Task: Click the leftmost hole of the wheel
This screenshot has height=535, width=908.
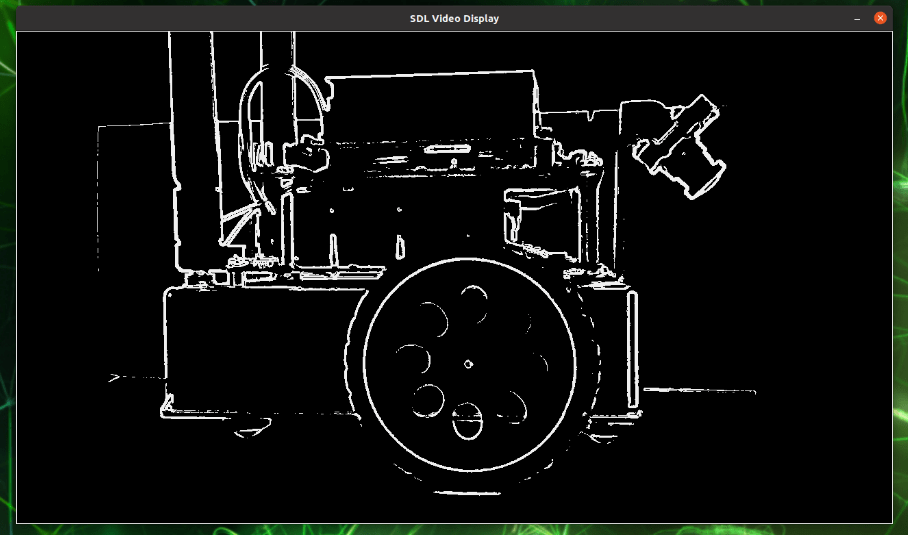Action: click(413, 360)
